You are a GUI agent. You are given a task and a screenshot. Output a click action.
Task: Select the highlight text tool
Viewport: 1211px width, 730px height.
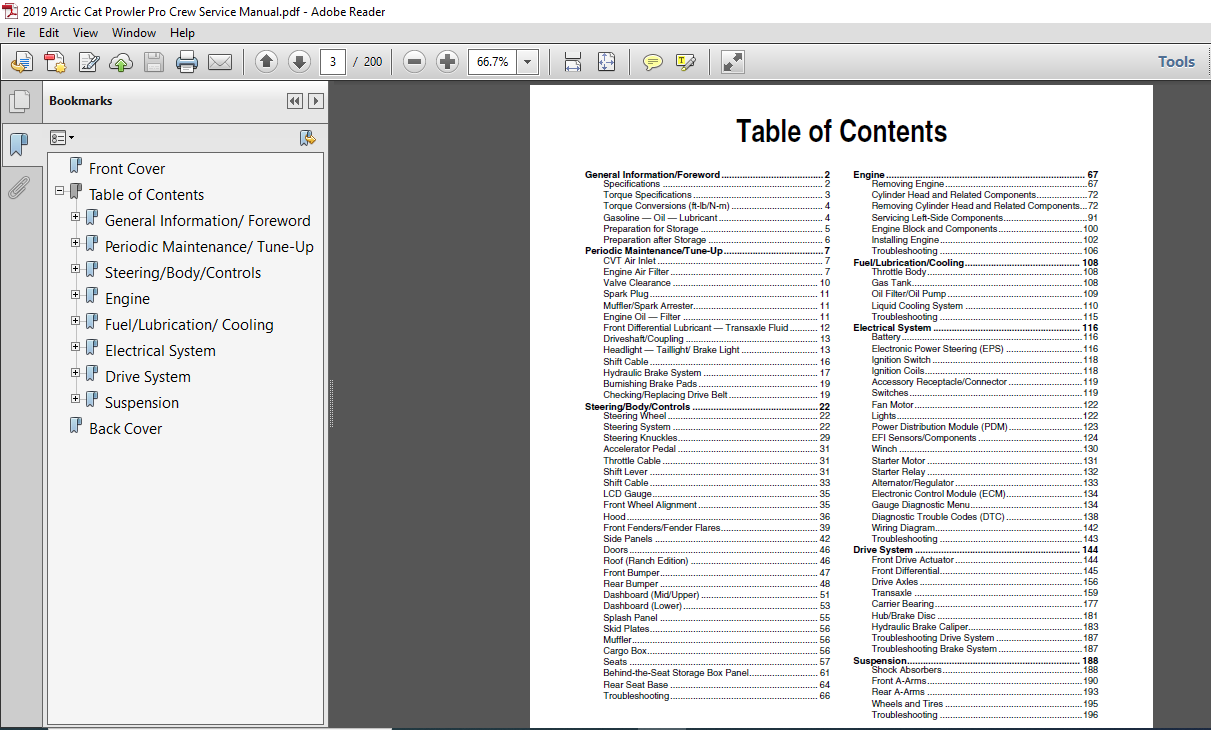(686, 62)
